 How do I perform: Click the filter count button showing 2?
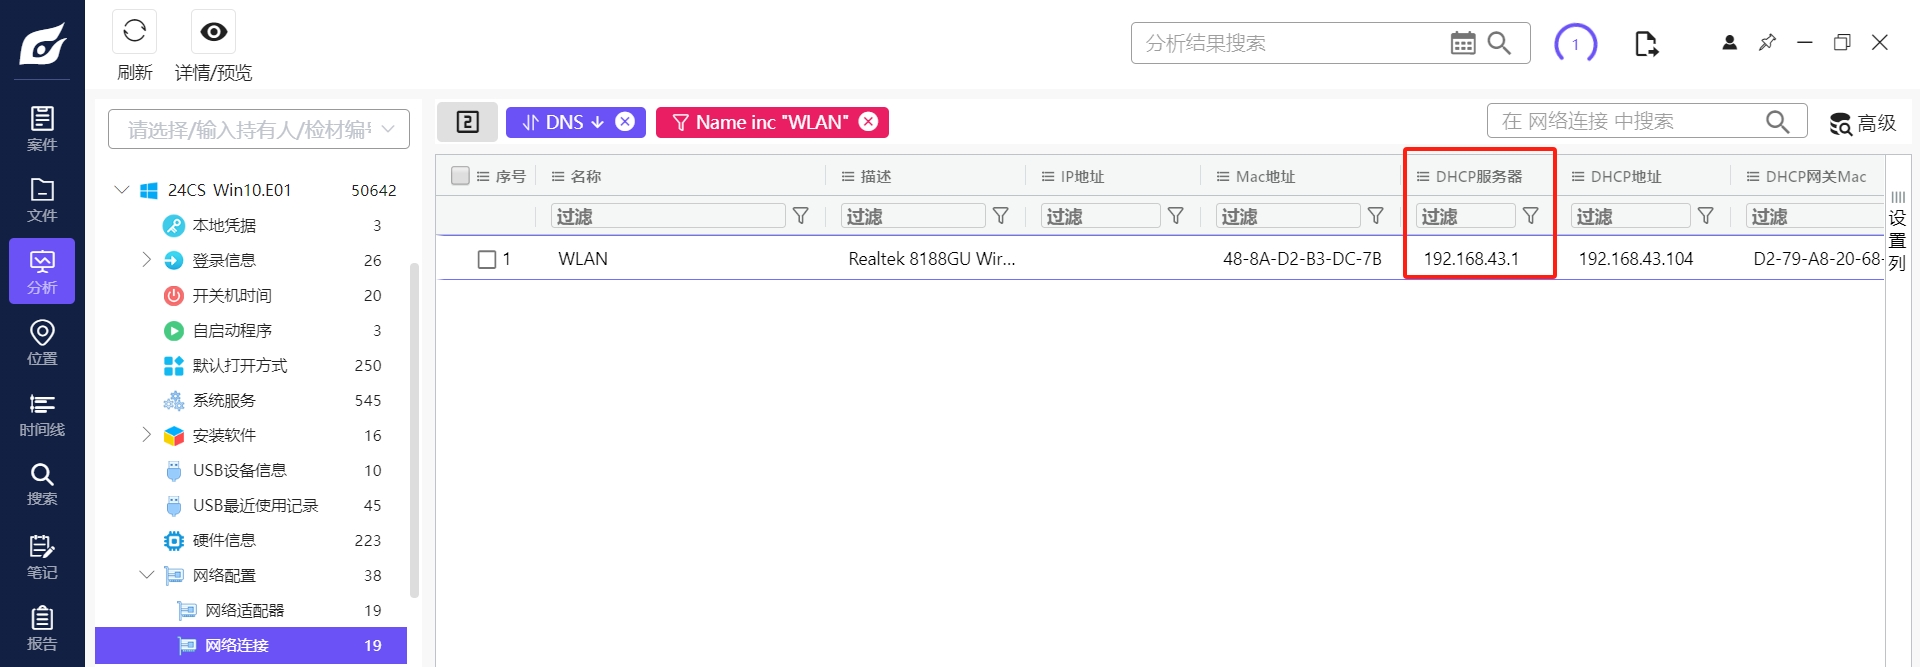pos(468,122)
